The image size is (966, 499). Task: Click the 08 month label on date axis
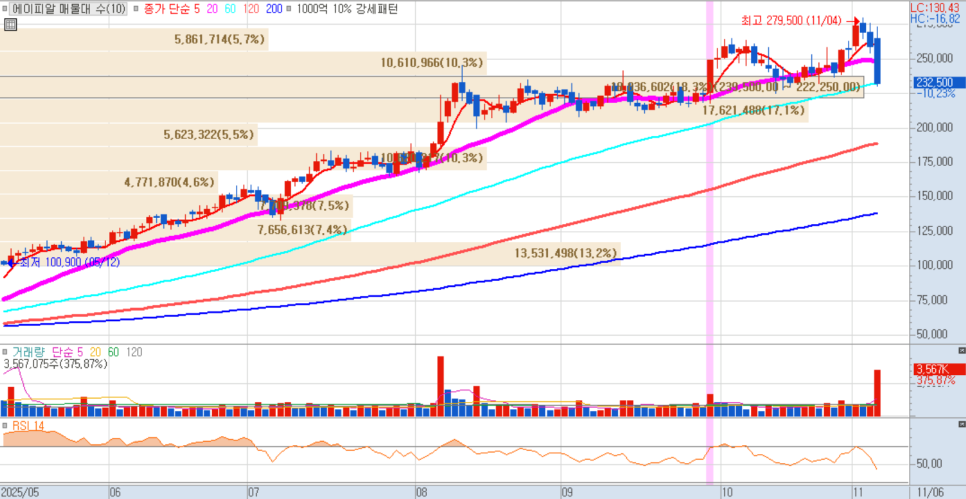(421, 493)
